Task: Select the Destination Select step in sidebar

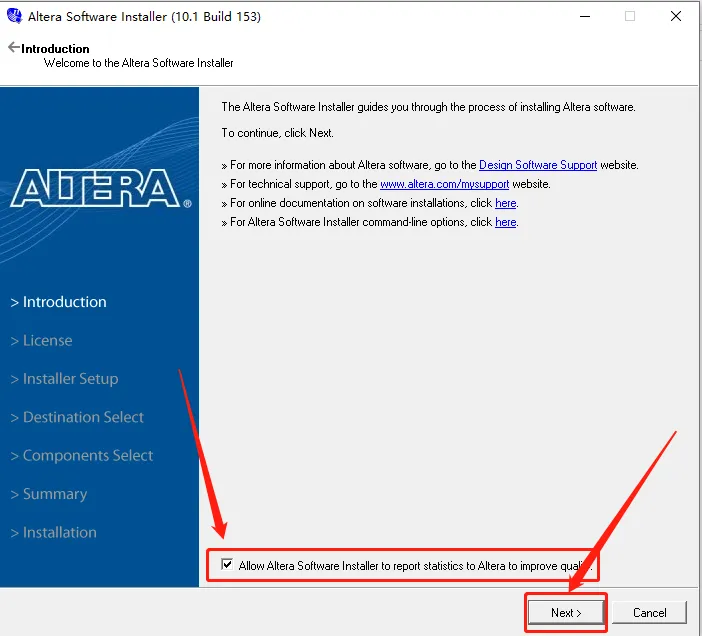Action: (77, 417)
